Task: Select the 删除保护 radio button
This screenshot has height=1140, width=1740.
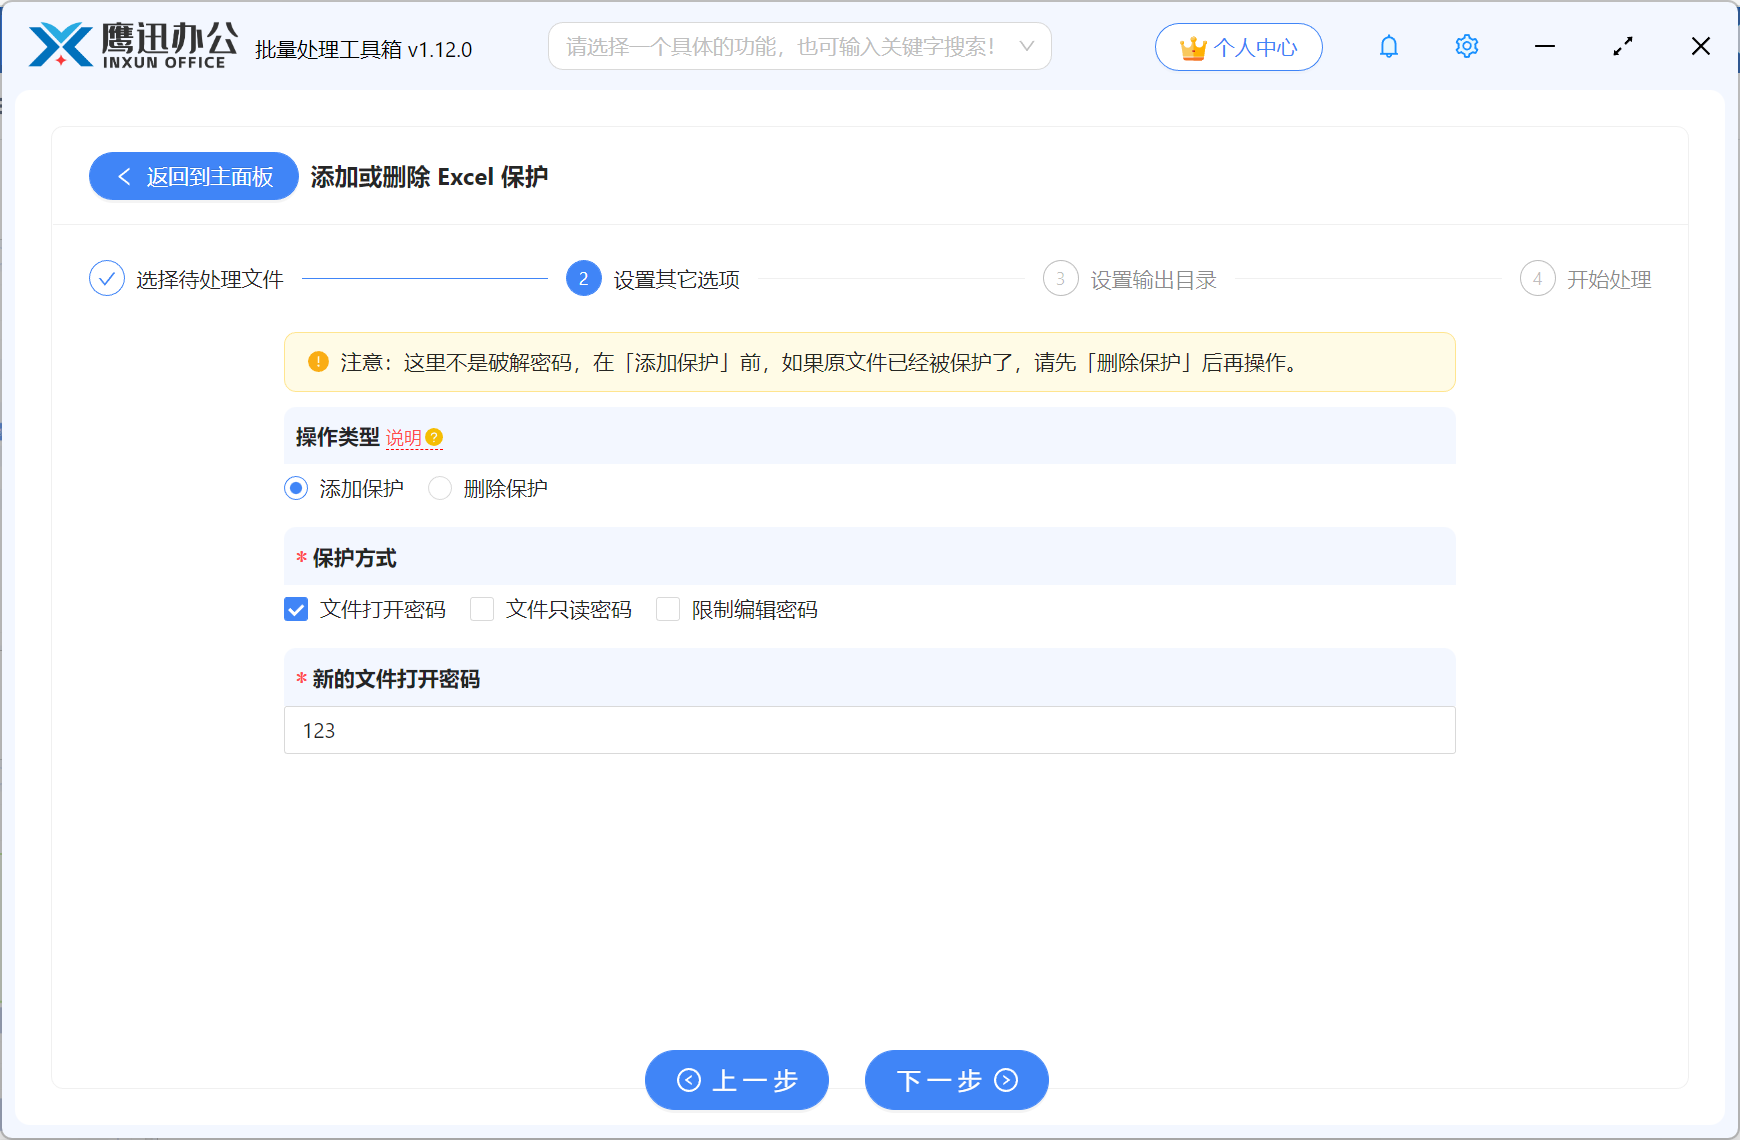Action: [x=440, y=488]
